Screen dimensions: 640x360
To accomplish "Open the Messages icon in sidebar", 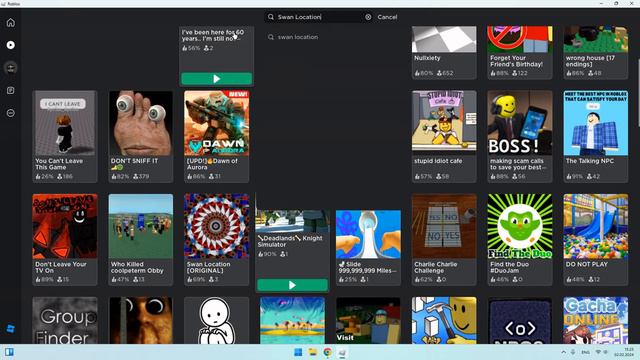I will tap(11, 90).
